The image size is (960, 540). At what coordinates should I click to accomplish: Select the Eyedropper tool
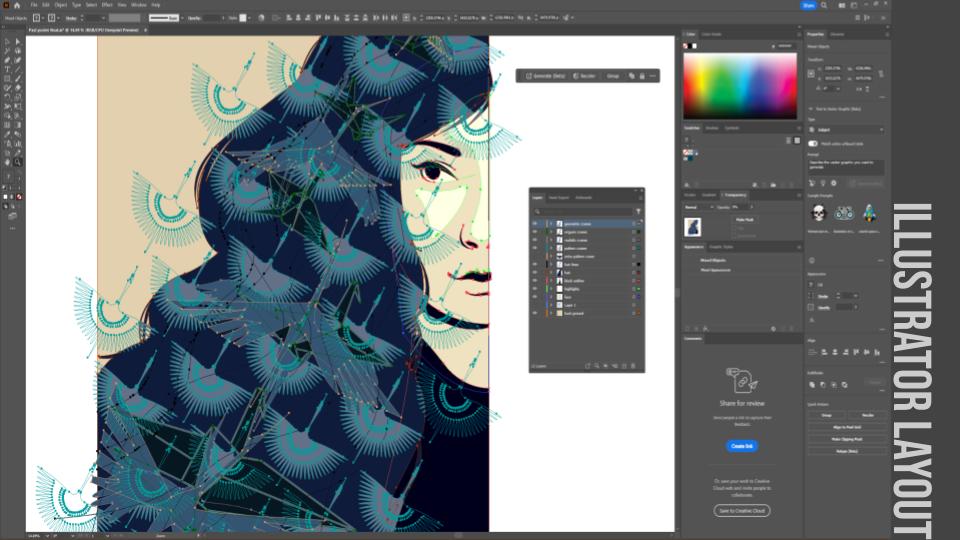point(7,133)
